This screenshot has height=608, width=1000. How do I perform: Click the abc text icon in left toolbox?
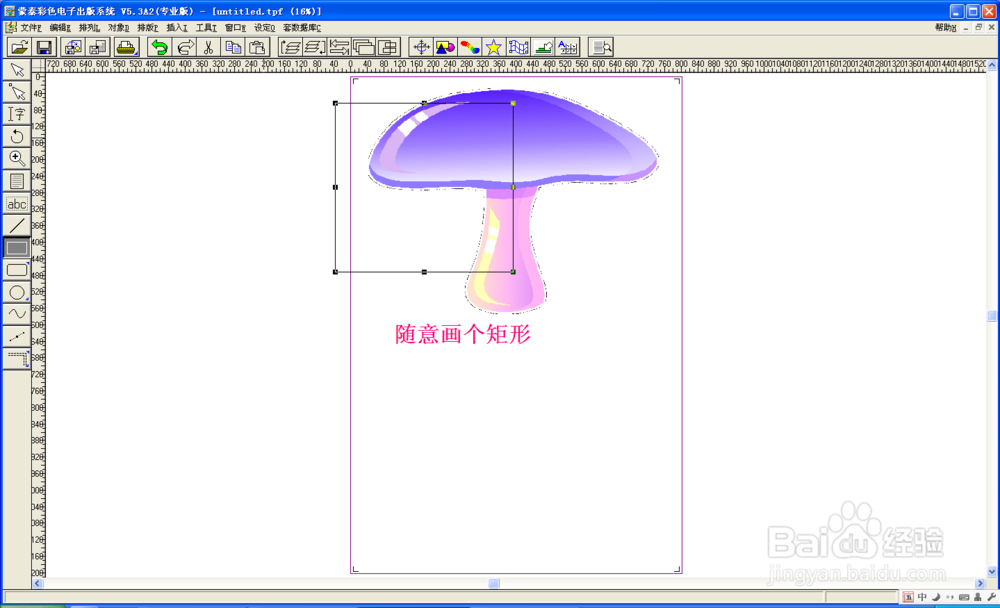pos(16,203)
